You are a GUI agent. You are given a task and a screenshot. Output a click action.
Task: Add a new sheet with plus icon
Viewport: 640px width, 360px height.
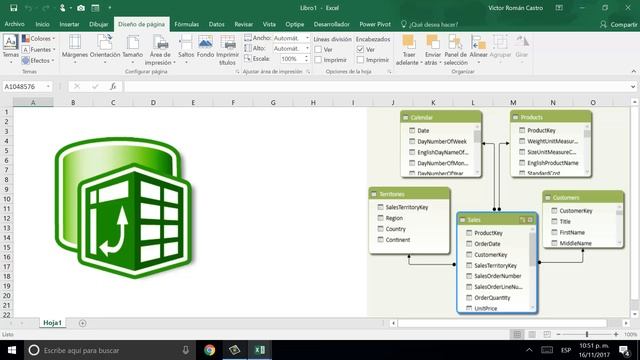[x=82, y=323]
